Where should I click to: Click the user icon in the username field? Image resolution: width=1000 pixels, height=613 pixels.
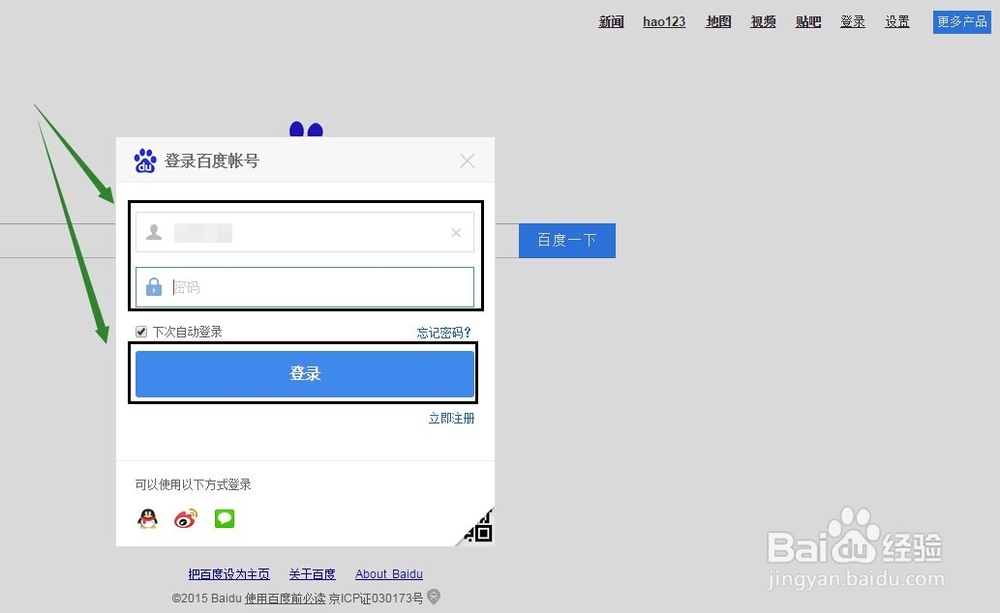tap(152, 232)
